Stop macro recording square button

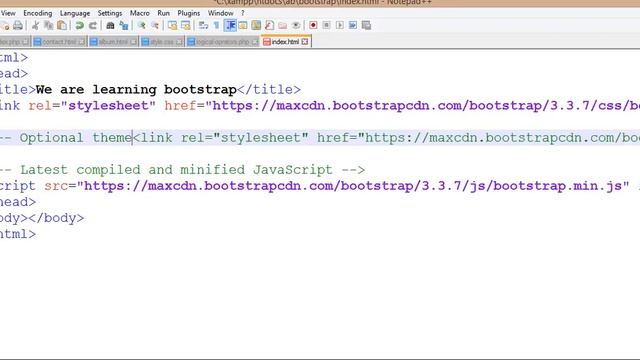coord(327,25)
